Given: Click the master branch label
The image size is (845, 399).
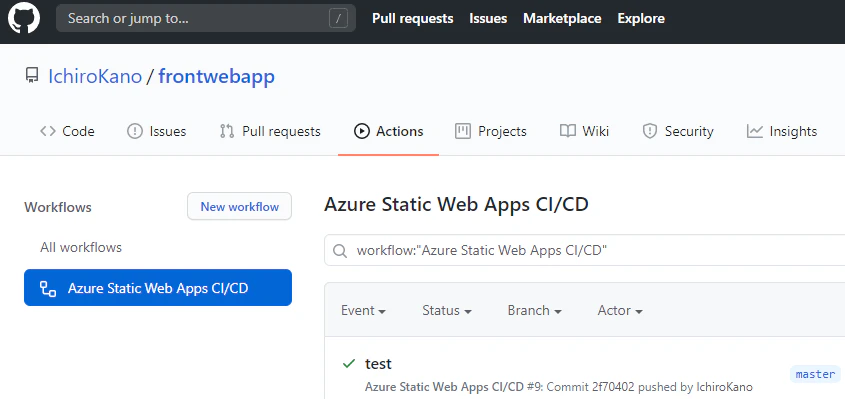Looking at the screenshot, I should (815, 374).
